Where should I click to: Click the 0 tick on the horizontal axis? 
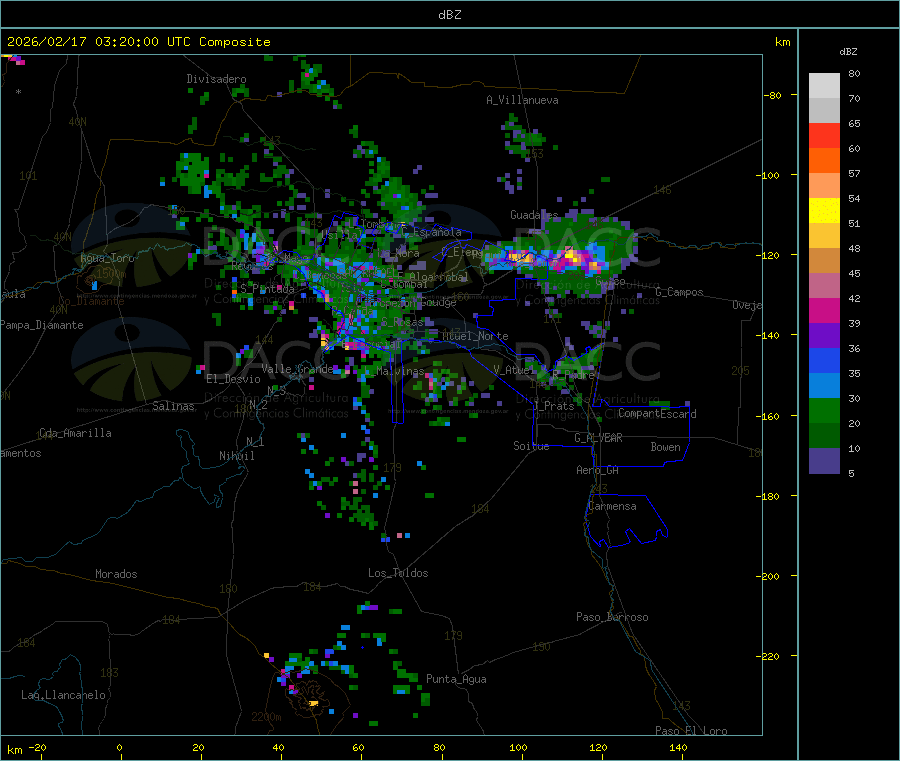119,747
